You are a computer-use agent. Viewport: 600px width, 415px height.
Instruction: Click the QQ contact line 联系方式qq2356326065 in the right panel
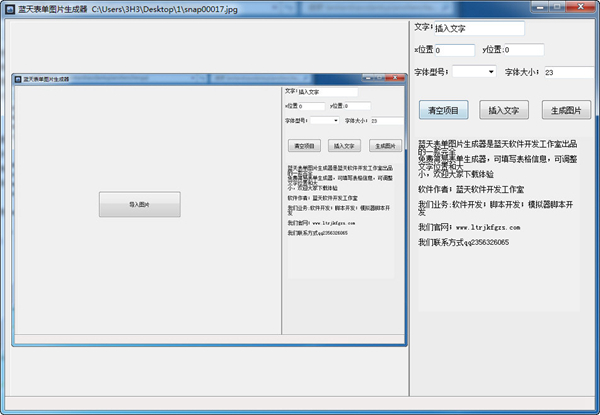coord(464,242)
